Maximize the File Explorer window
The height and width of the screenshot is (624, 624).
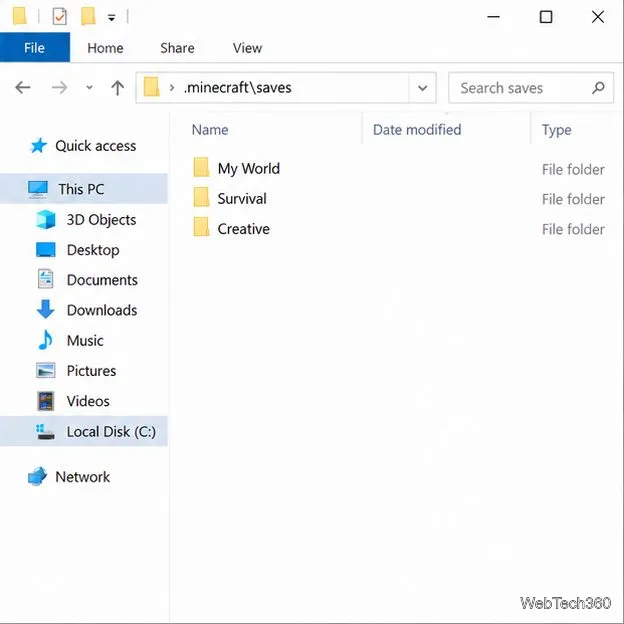coord(546,17)
